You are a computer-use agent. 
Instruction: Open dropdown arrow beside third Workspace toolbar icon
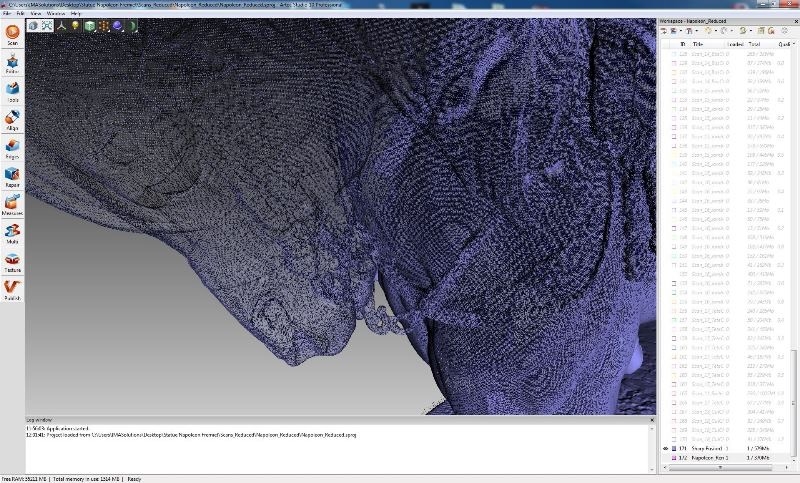696,31
